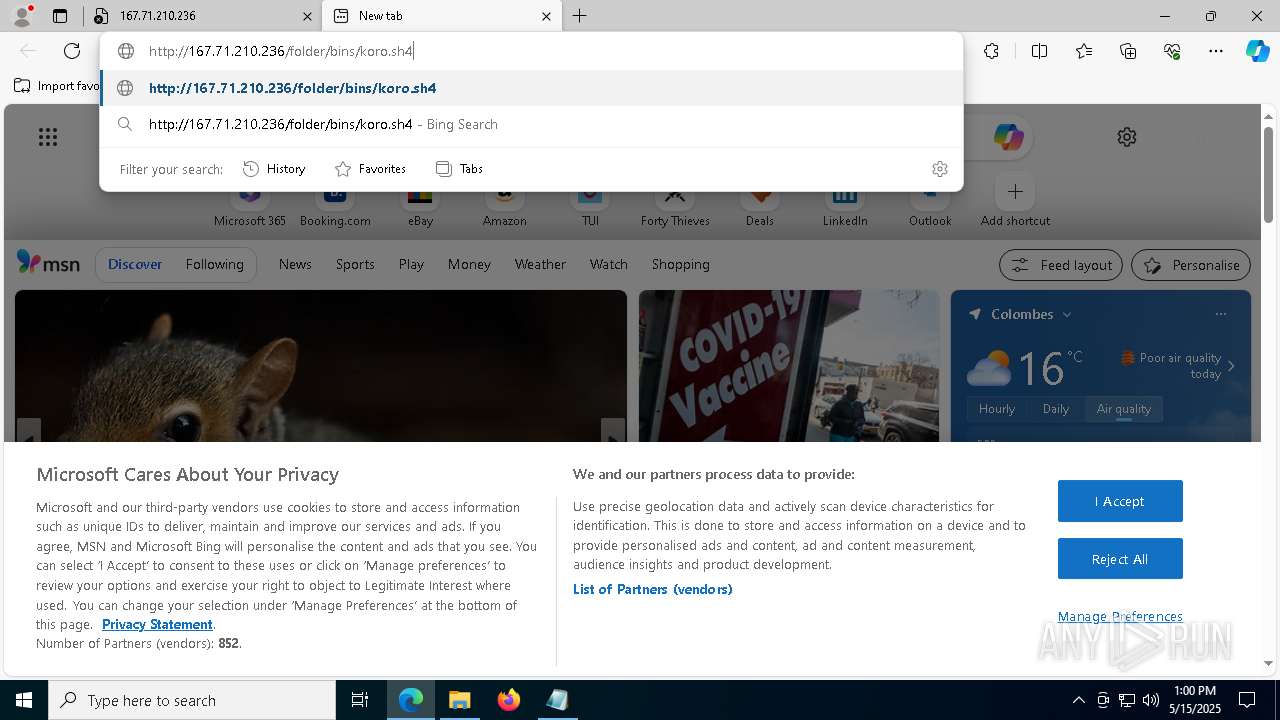Viewport: 1280px width, 720px height.
Task: Open the MSN logo link
Action: coord(48,264)
